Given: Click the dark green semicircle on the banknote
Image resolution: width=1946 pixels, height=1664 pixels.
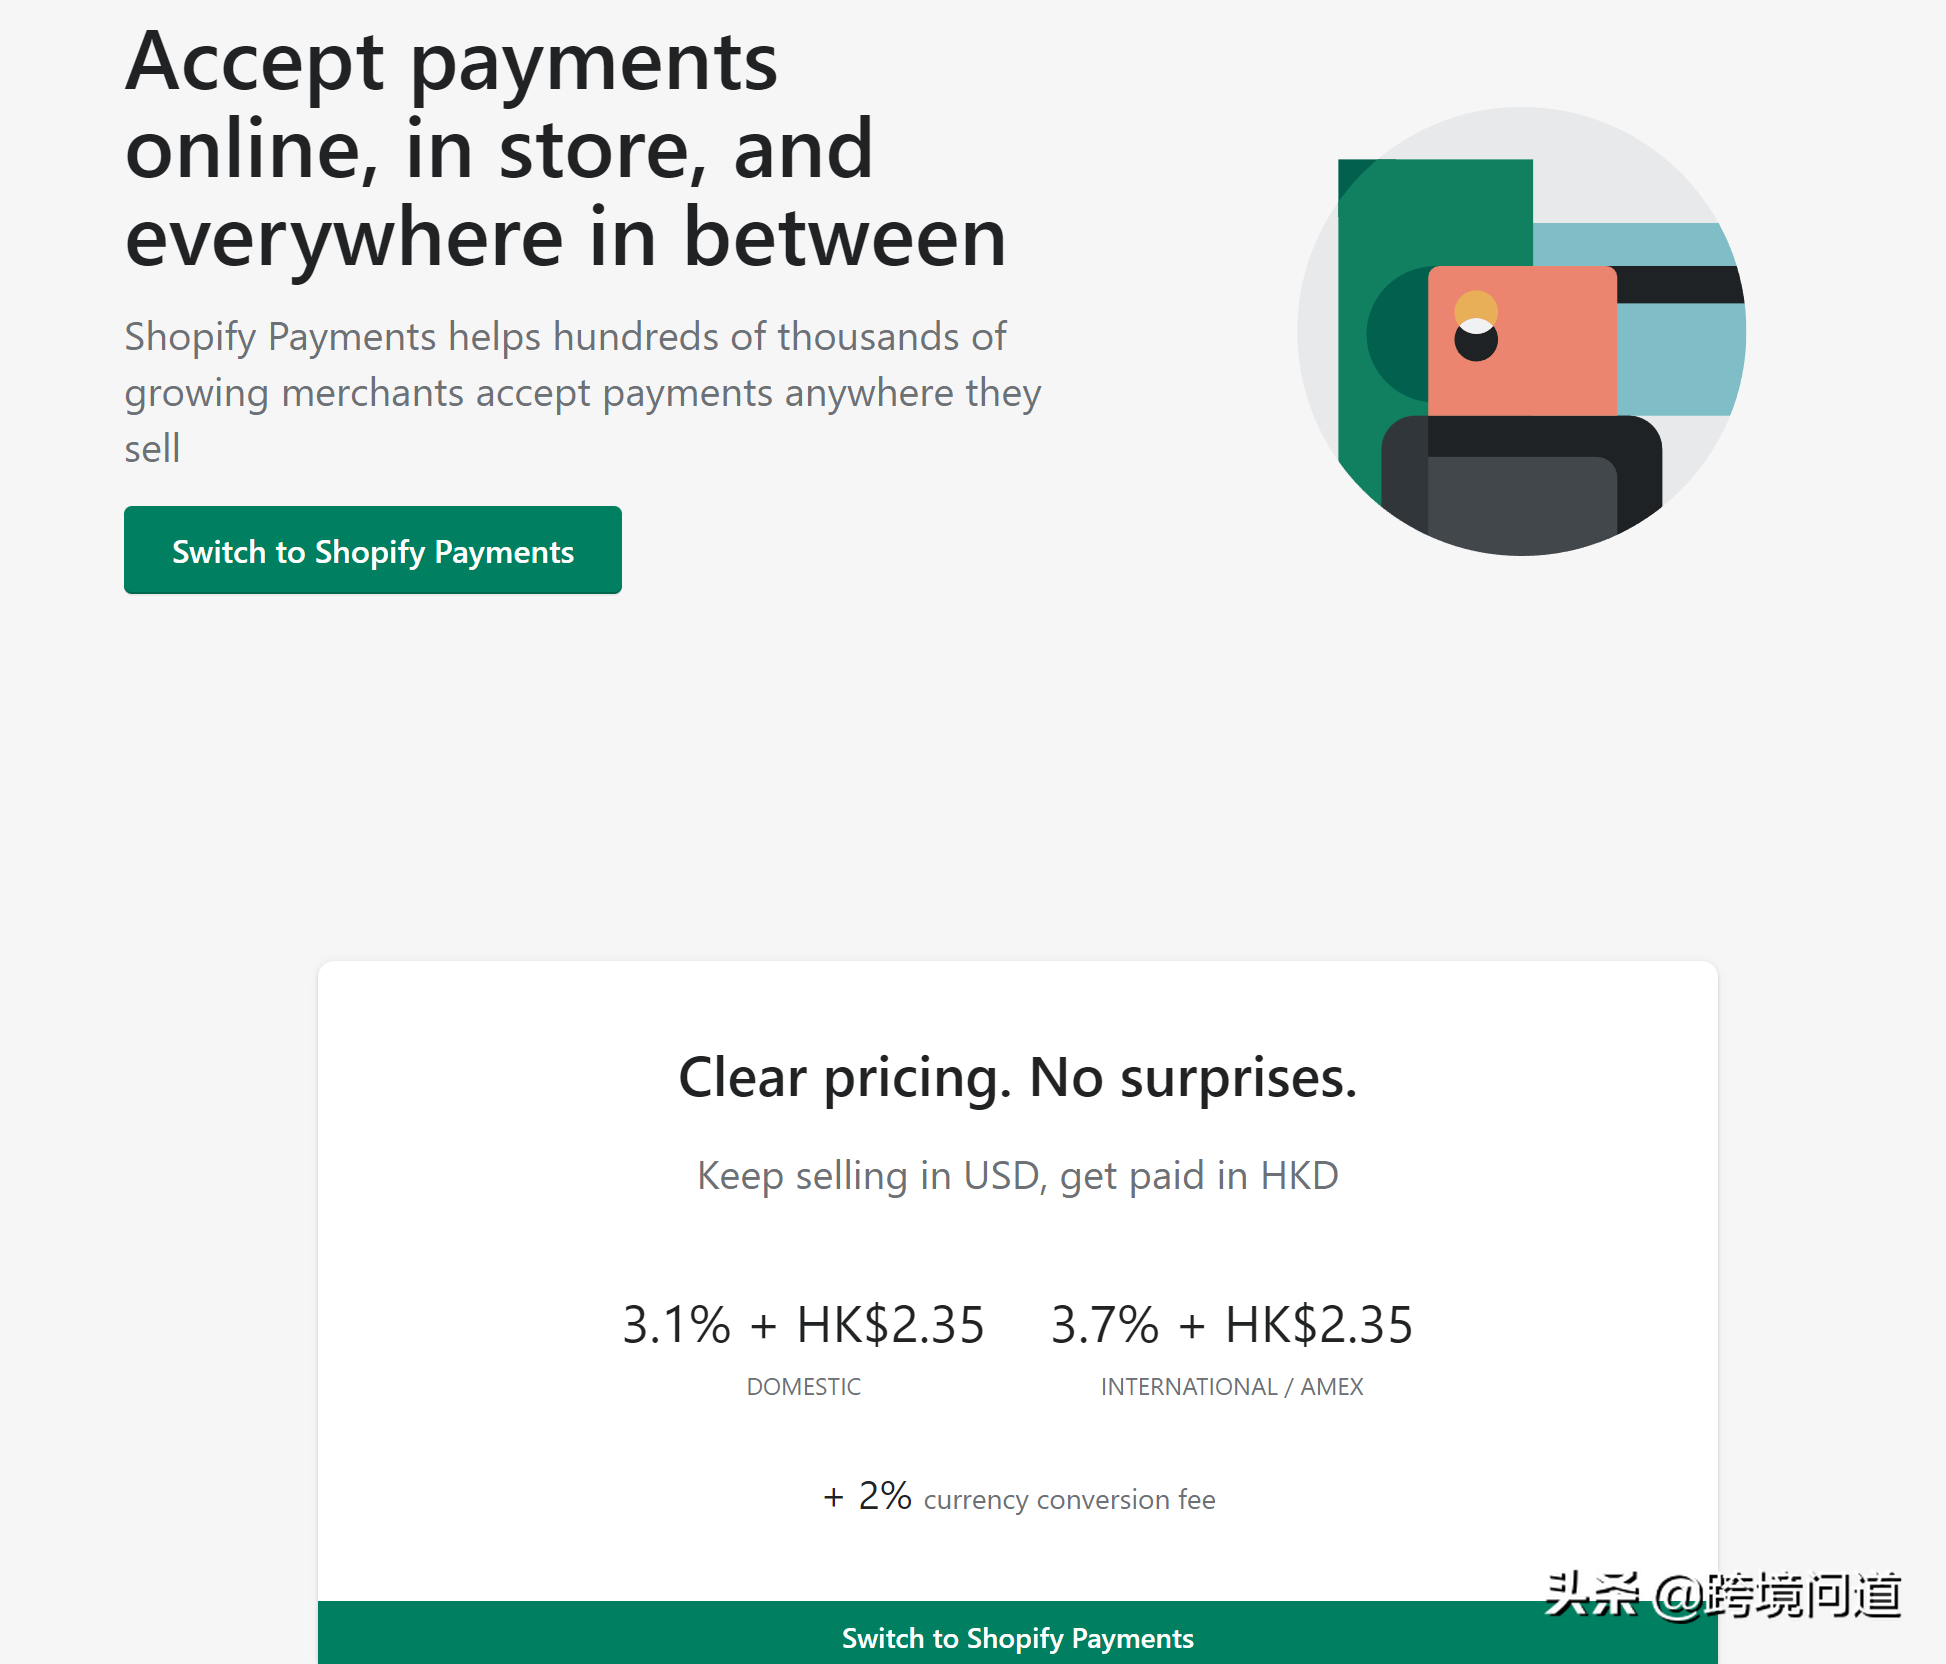Looking at the screenshot, I should (x=1397, y=335).
